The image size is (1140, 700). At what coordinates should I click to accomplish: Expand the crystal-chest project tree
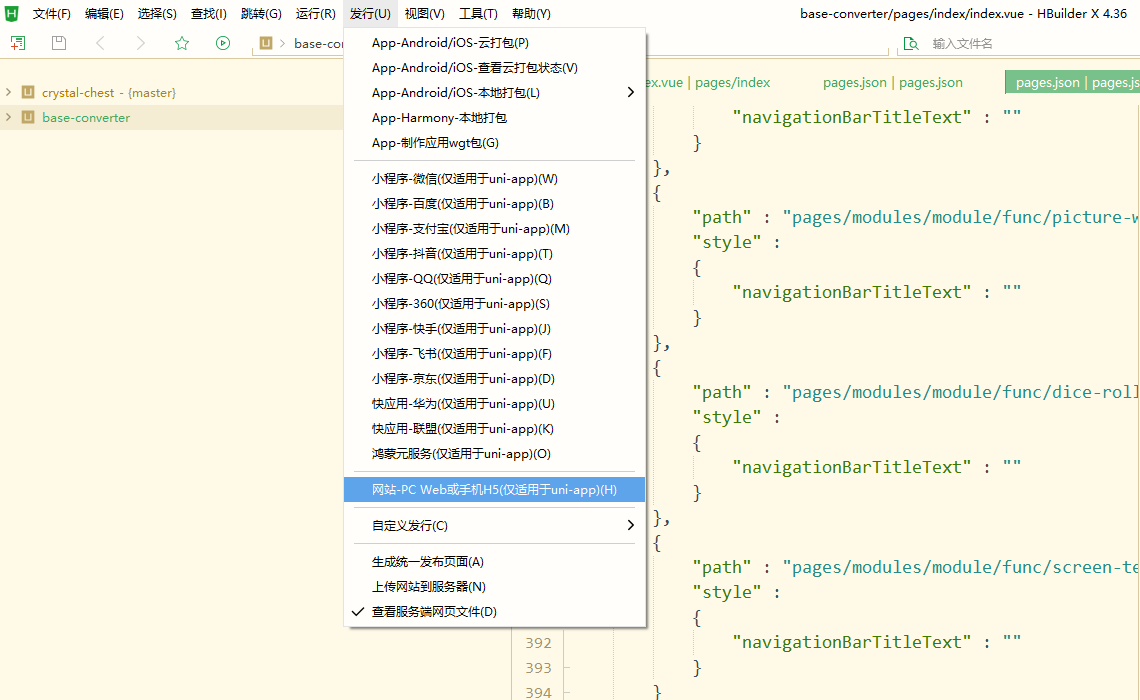pyautogui.click(x=9, y=92)
